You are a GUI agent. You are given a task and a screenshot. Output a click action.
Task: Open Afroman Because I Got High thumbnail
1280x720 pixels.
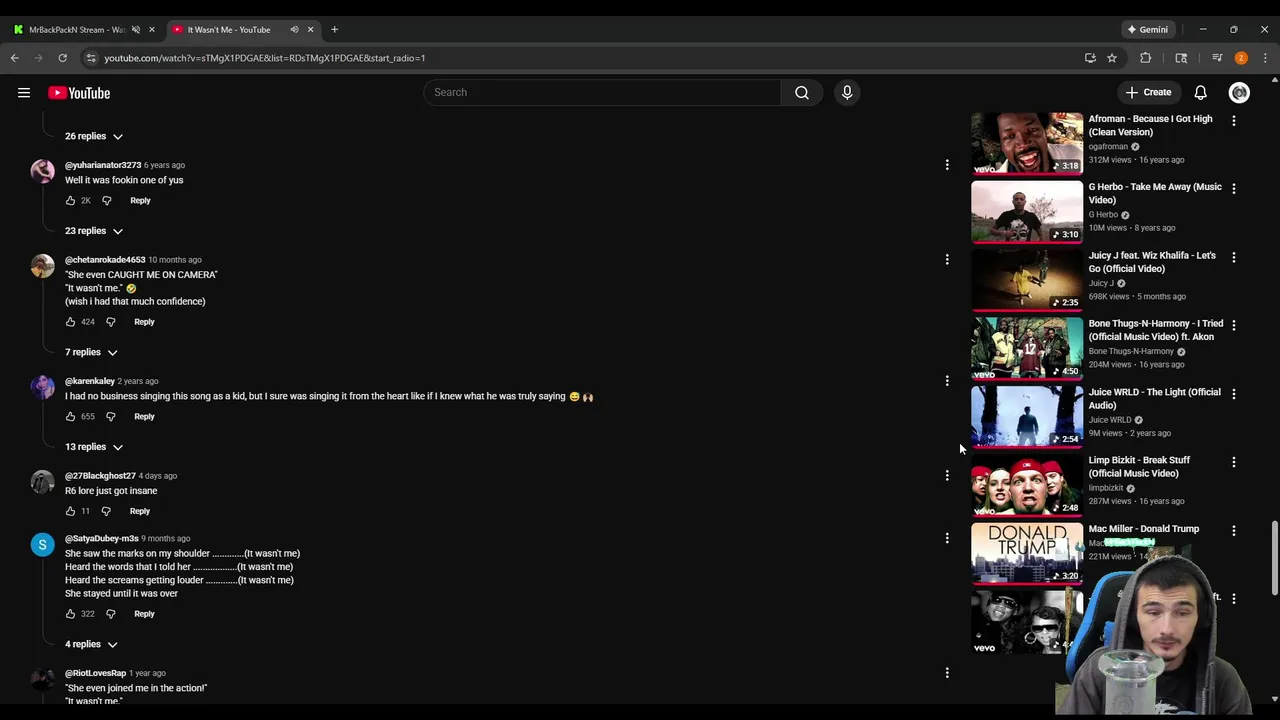1027,143
